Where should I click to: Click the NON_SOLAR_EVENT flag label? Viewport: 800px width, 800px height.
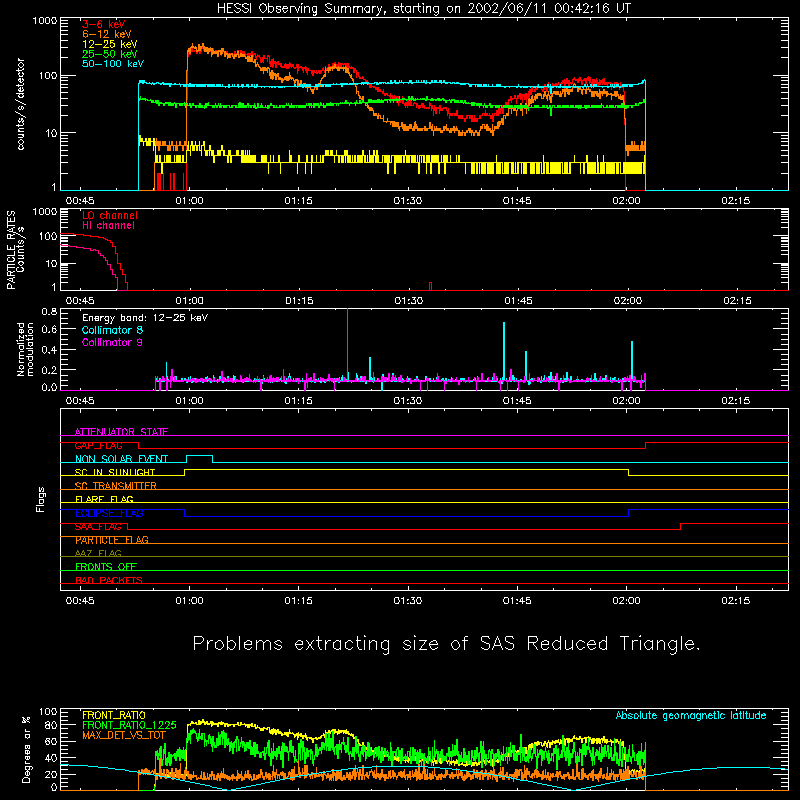coord(121,459)
